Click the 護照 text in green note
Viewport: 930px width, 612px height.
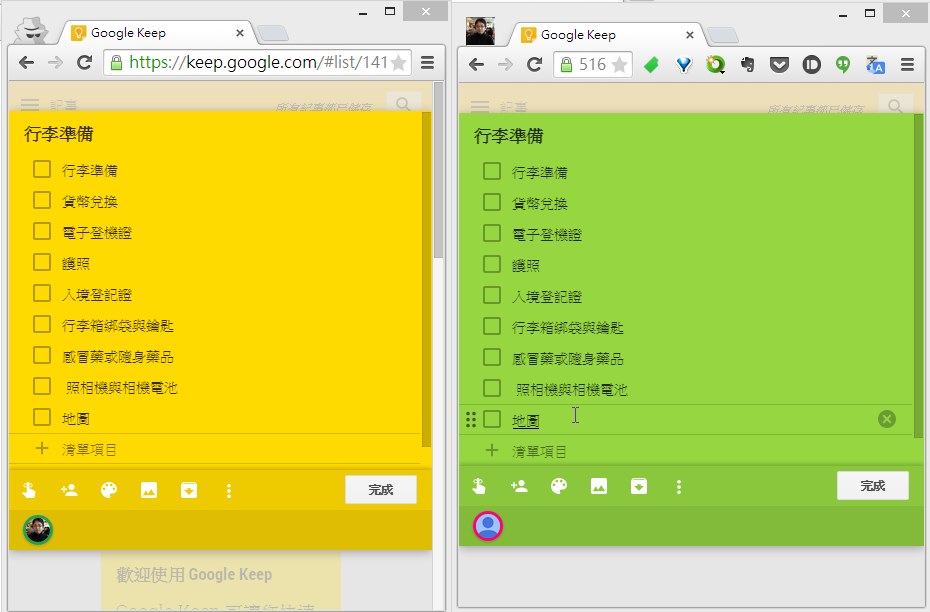tap(526, 265)
